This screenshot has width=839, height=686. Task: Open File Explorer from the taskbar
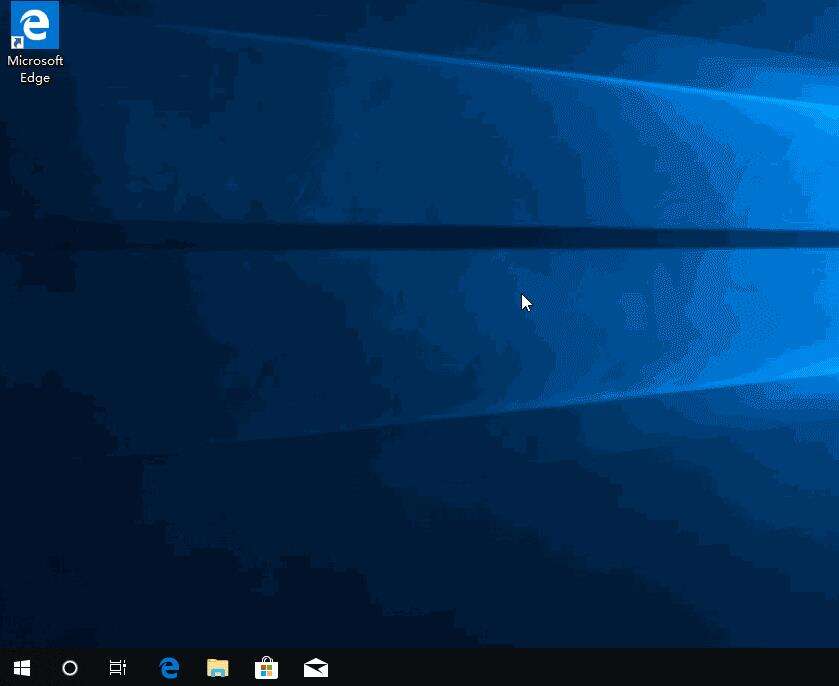pyautogui.click(x=218, y=668)
